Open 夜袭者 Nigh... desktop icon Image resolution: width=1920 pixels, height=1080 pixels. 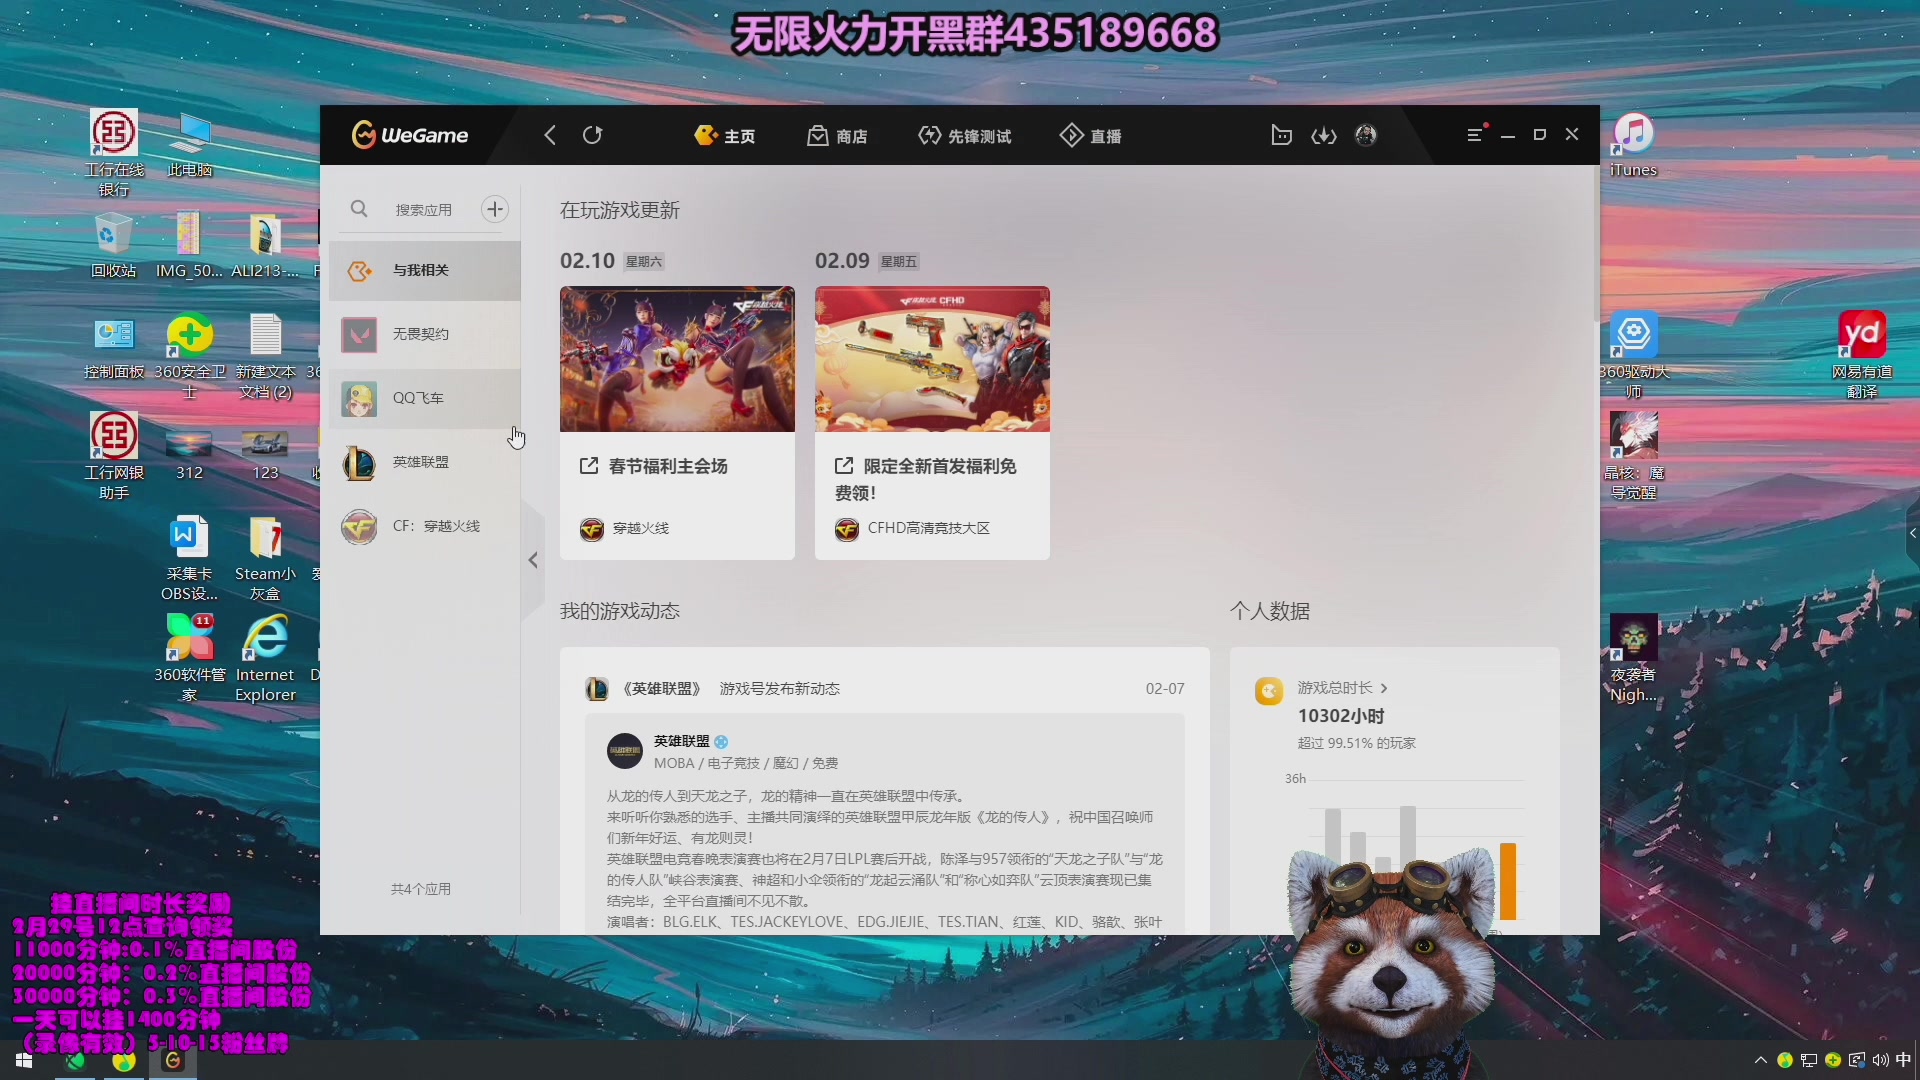pos(1634,658)
